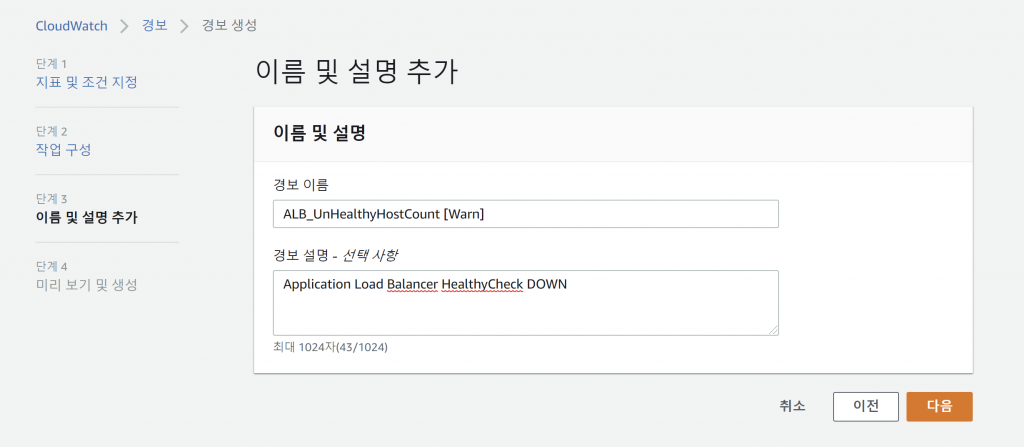1024x447 pixels.
Task: Grab the description textarea resize handle
Action: point(774,330)
